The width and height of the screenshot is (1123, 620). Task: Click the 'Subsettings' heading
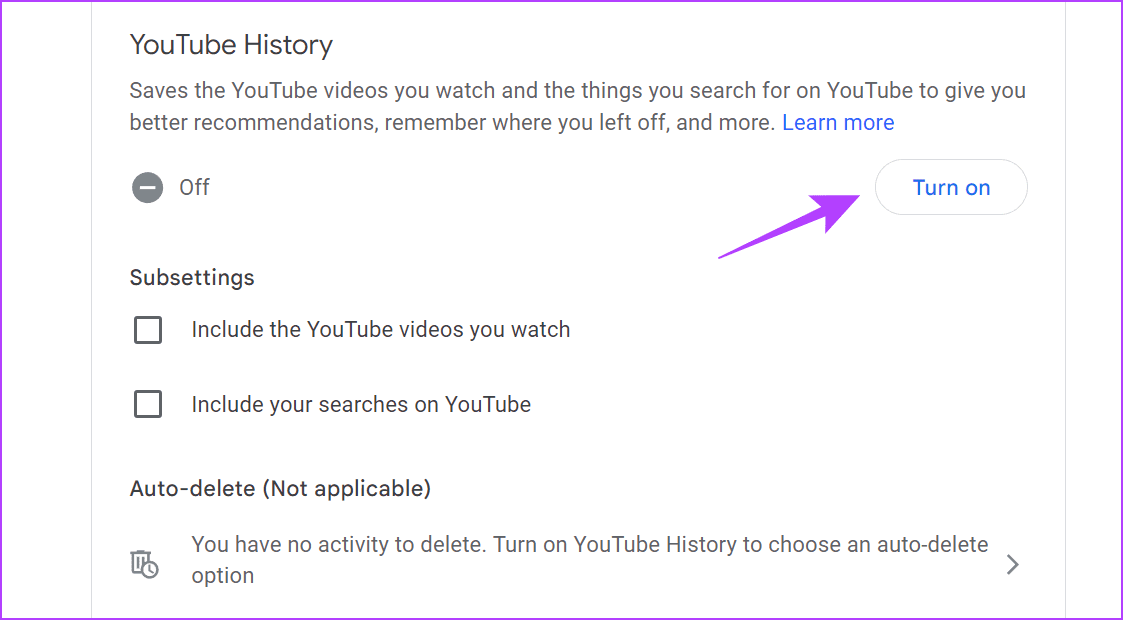pos(192,278)
